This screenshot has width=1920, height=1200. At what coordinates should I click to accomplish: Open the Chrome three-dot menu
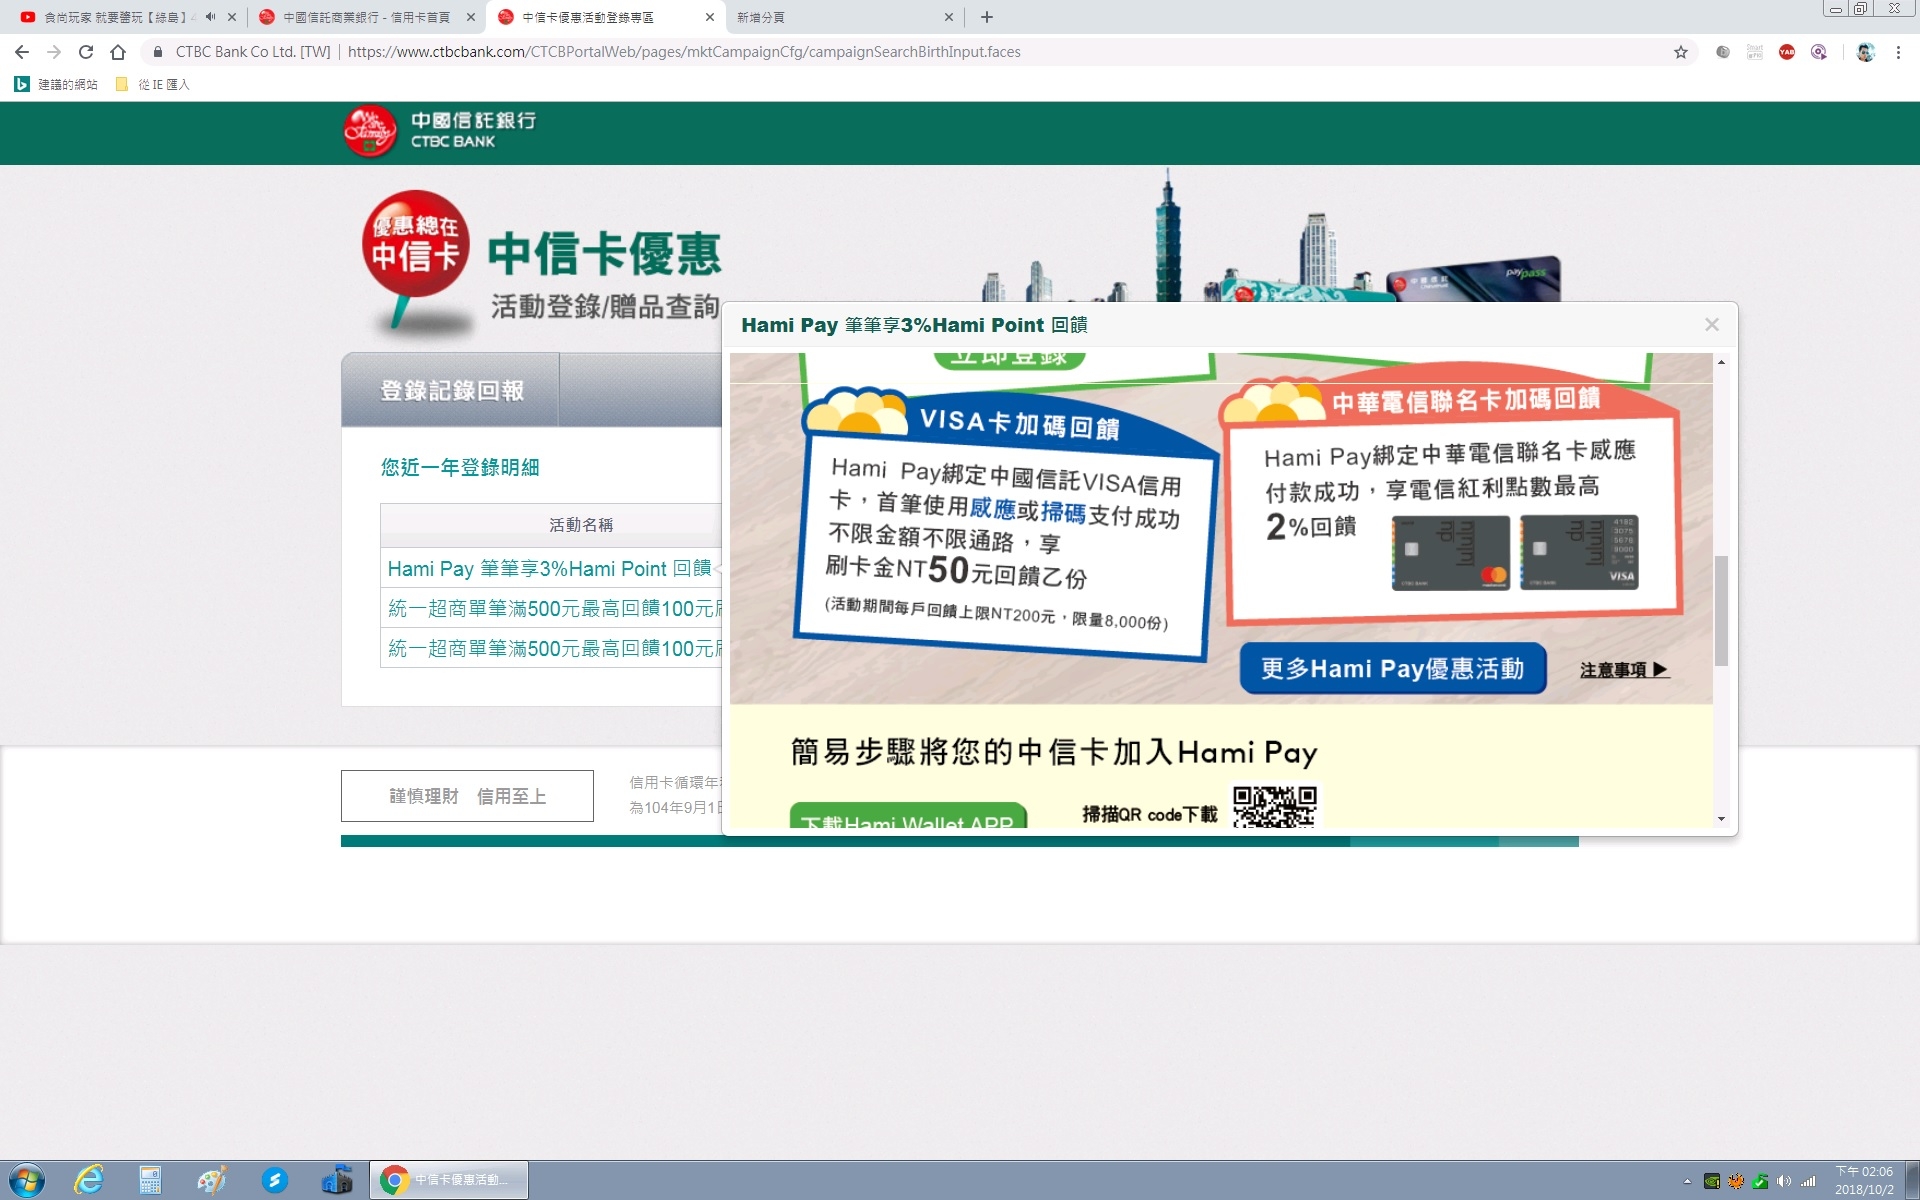1898,52
